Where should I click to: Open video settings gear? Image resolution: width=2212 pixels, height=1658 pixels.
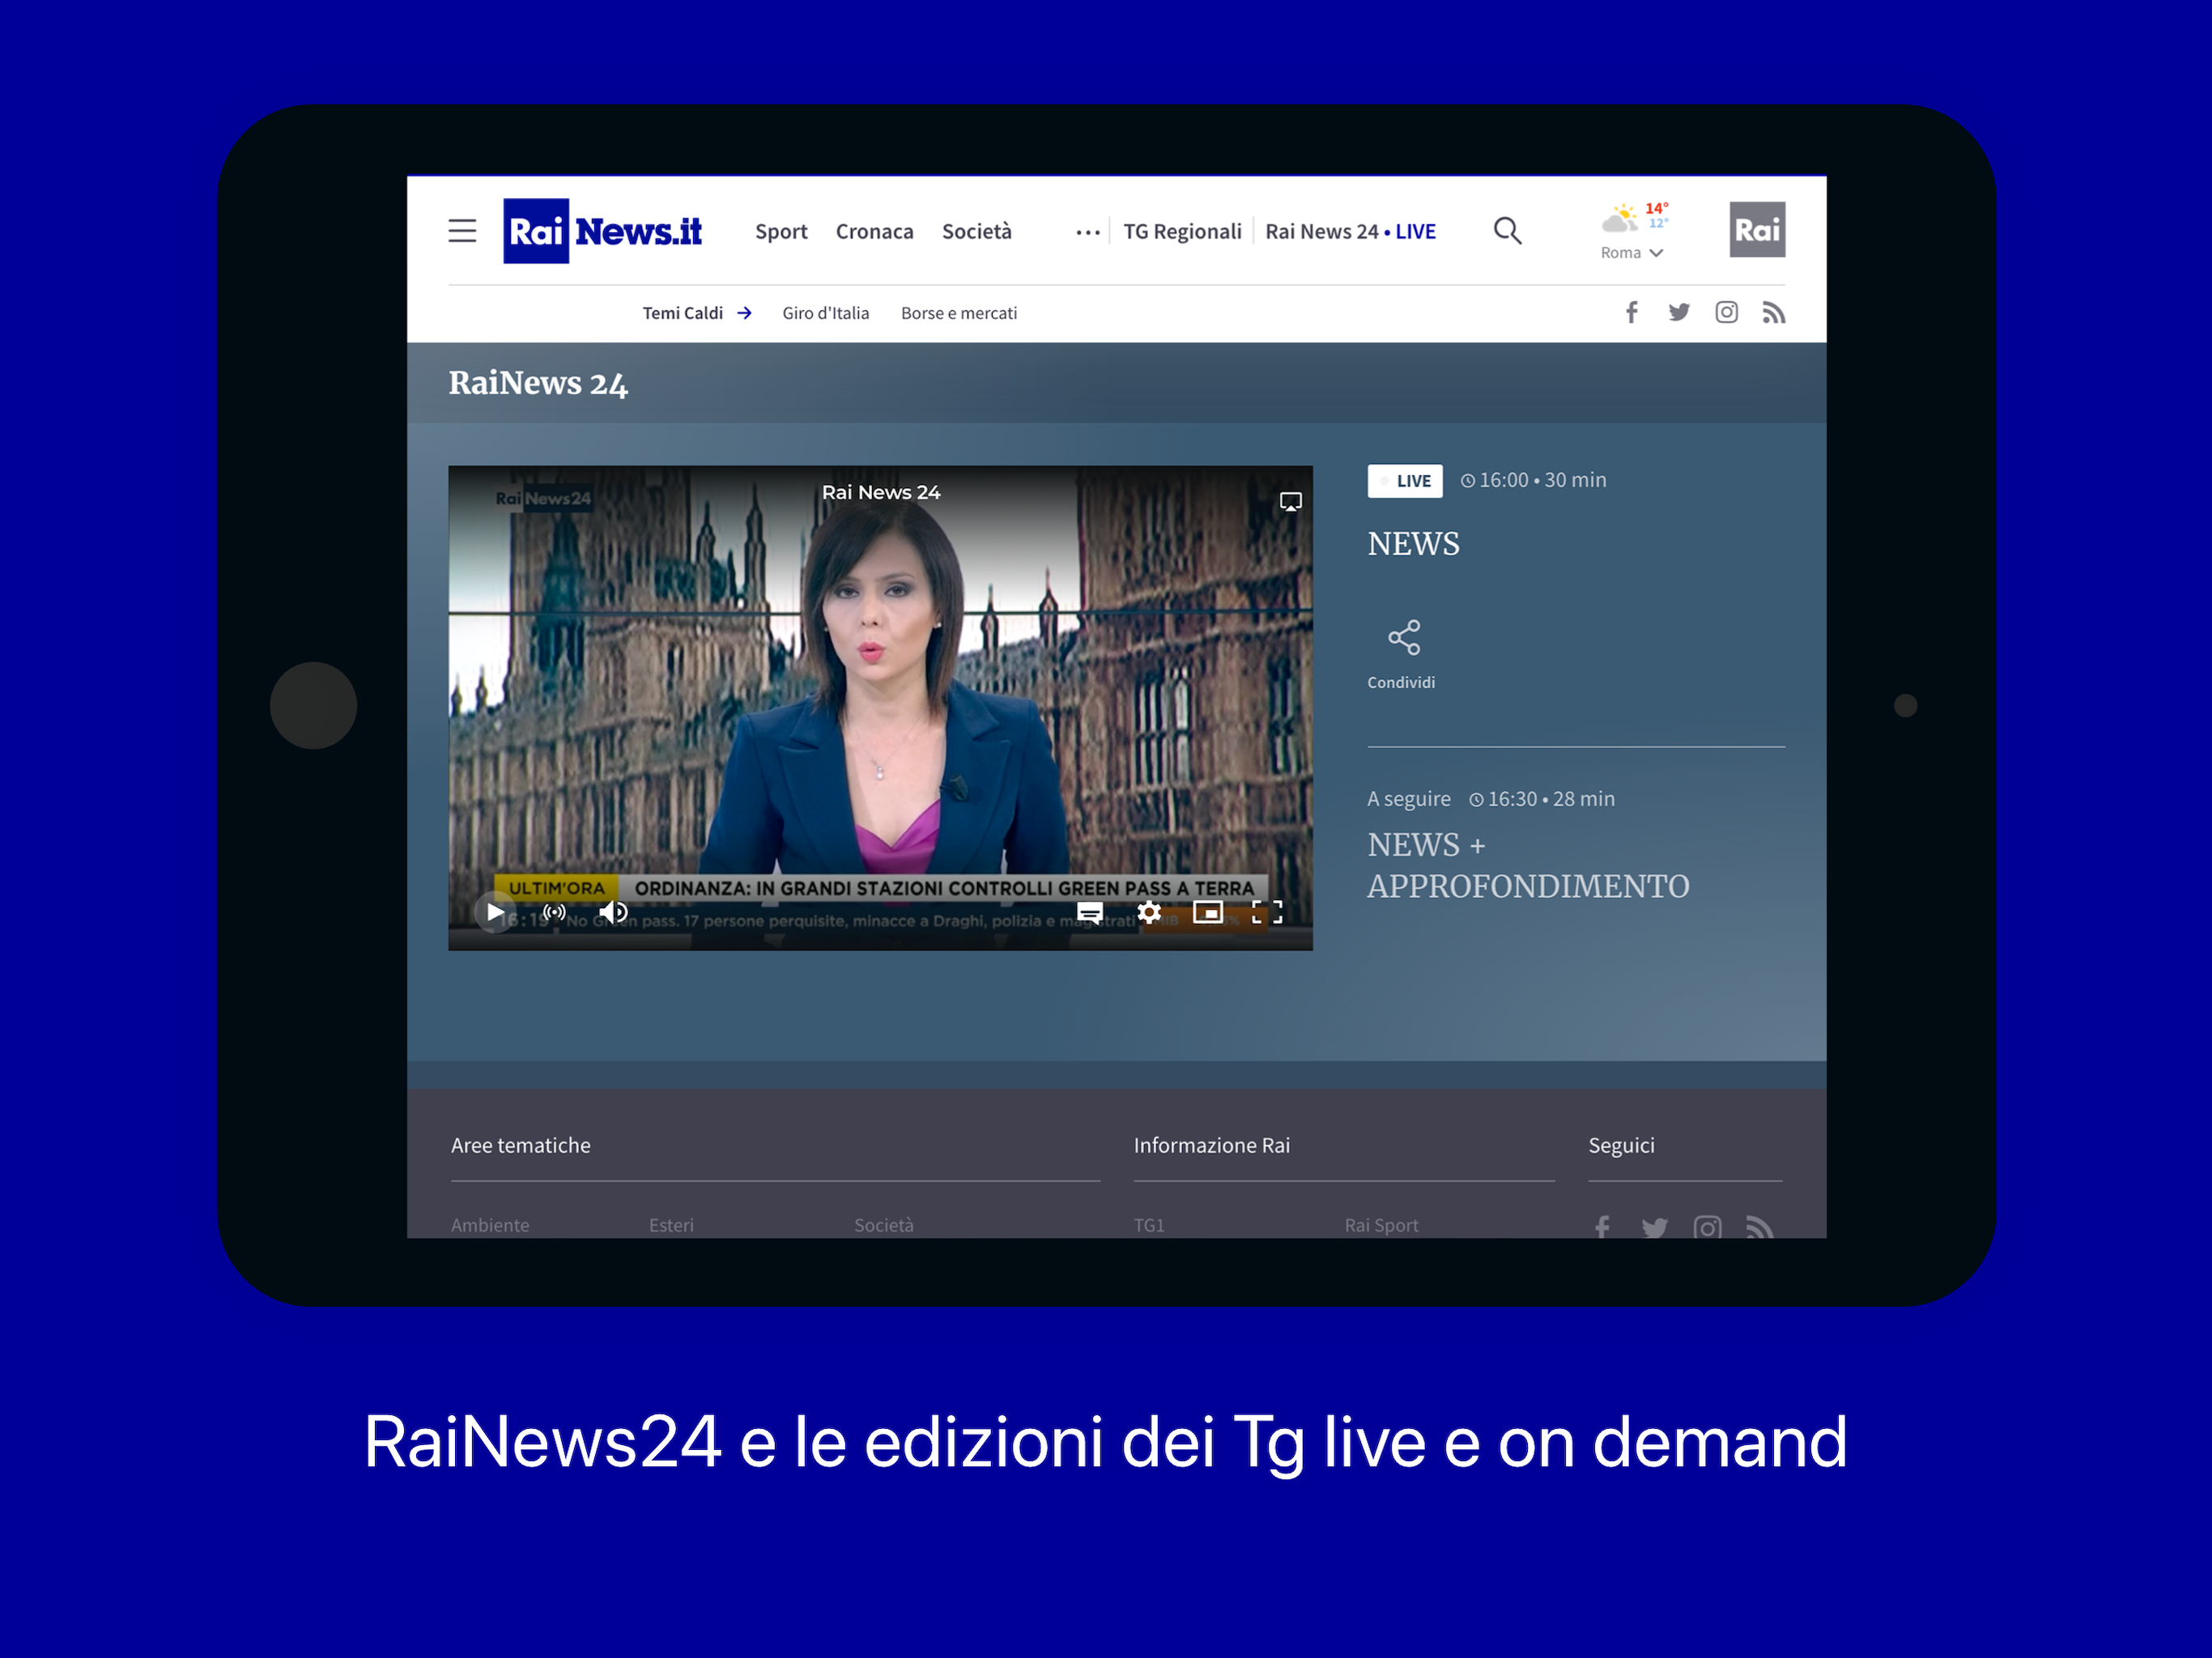click(x=1149, y=912)
